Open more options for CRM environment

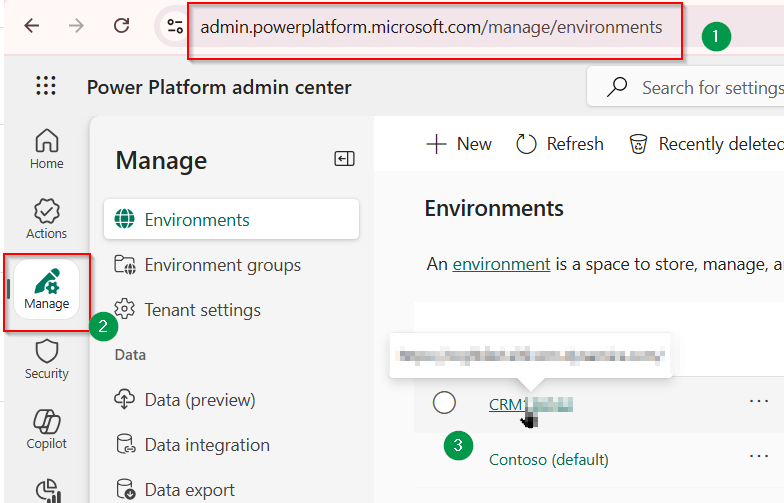click(758, 401)
